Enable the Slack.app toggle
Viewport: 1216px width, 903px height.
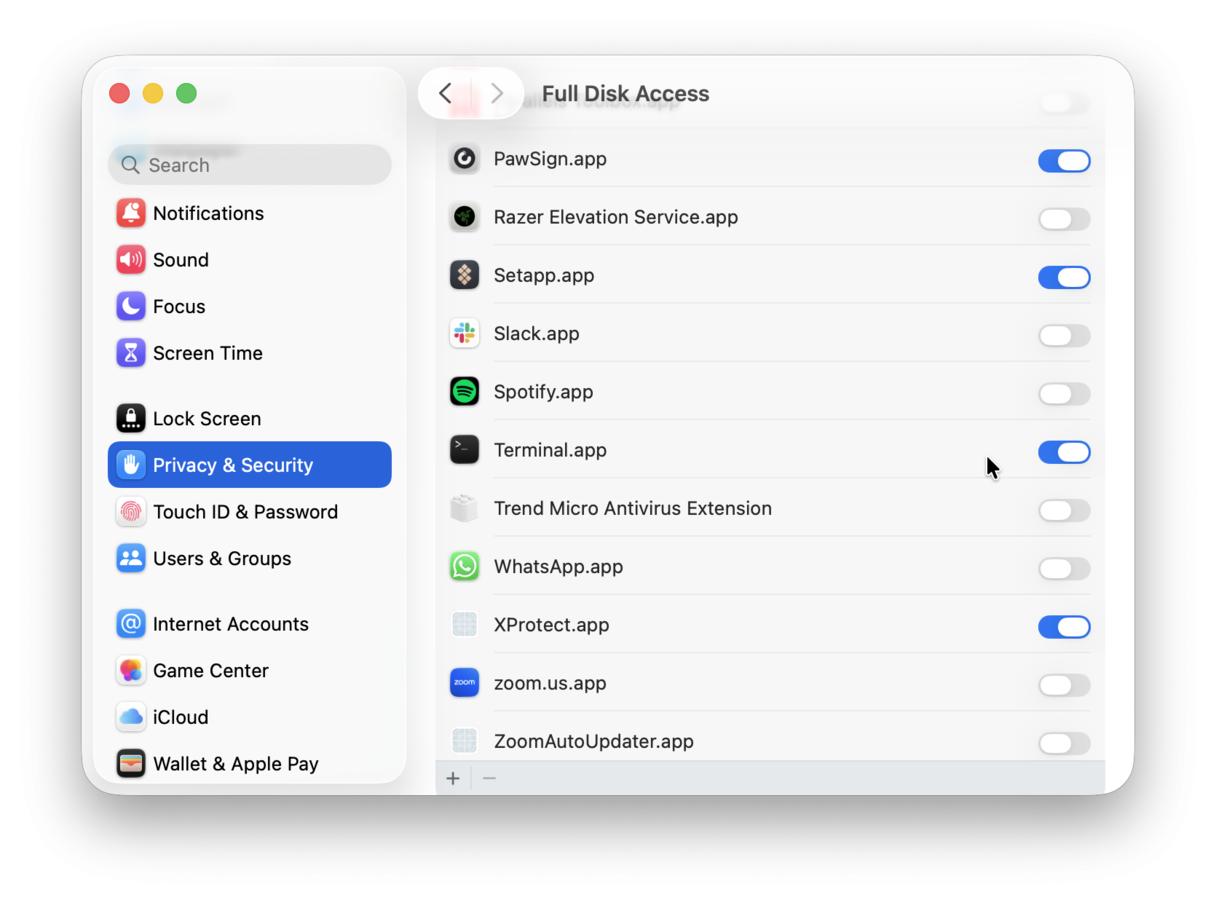click(1064, 335)
